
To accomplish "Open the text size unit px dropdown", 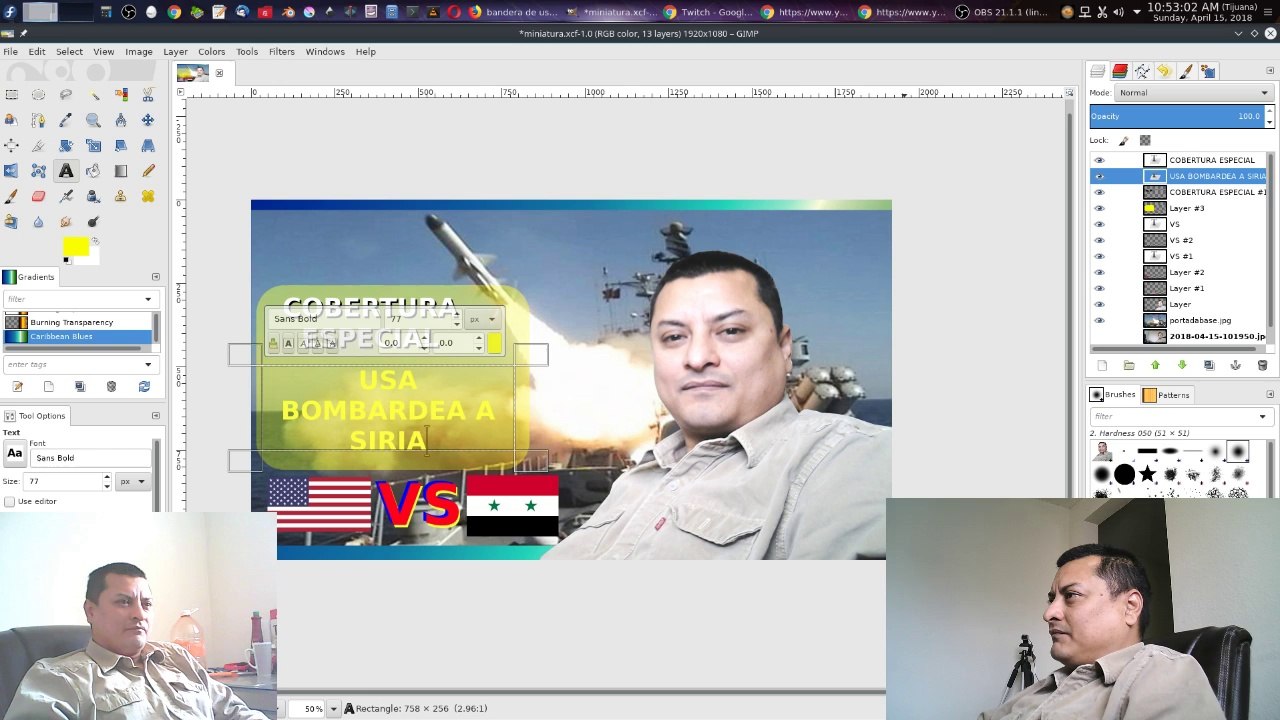I will (133, 482).
